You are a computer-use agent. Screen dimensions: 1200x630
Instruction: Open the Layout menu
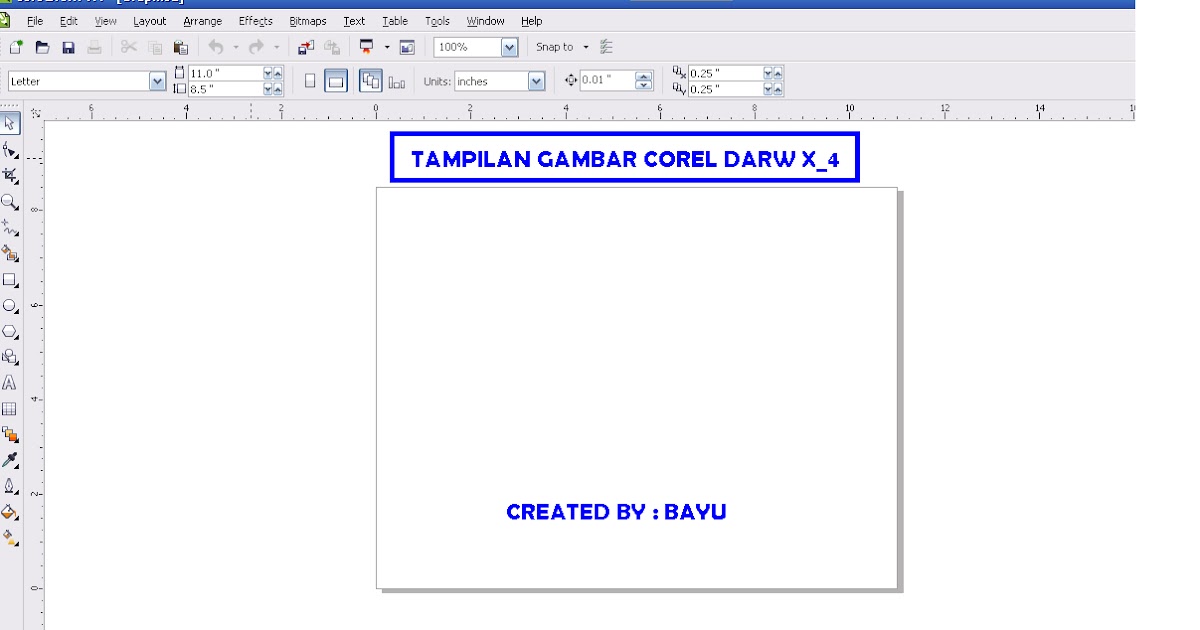coord(150,21)
